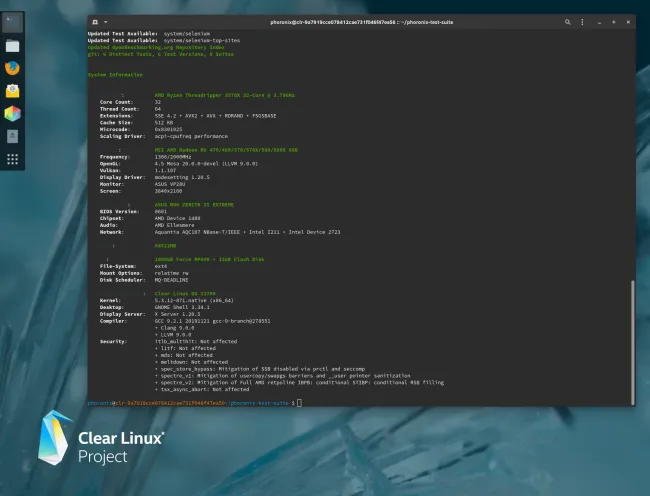
Task: Click the 'X Server 1.20.5' value
Action: (x=177, y=314)
